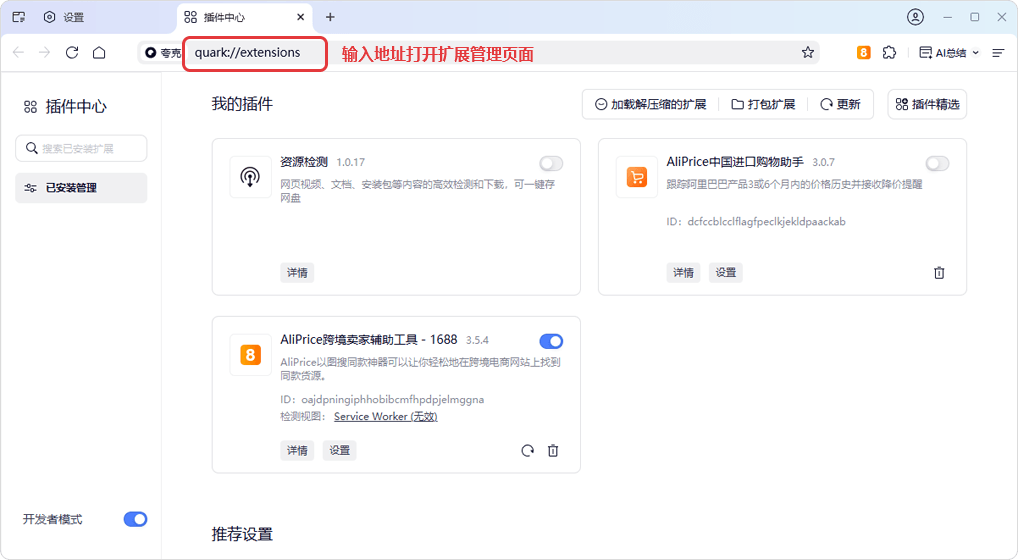Open the AliPrice extension icon in toolbar

864,53
